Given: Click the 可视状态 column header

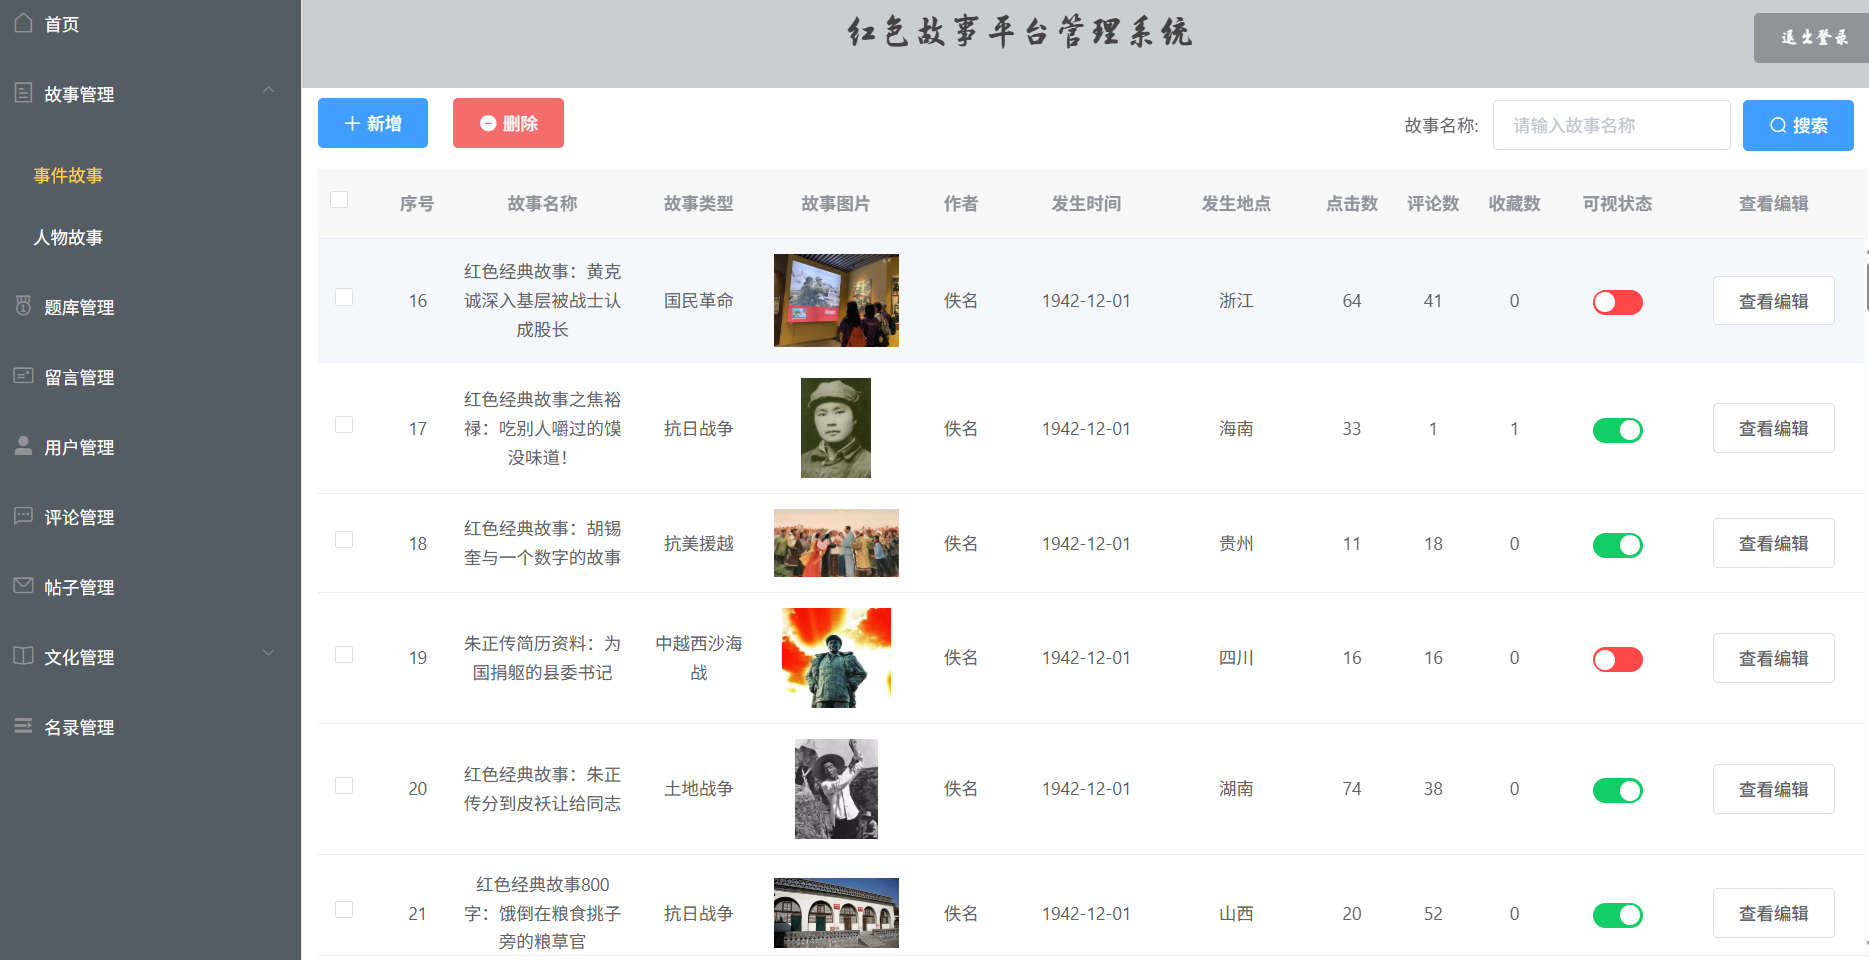Looking at the screenshot, I should [x=1617, y=204].
